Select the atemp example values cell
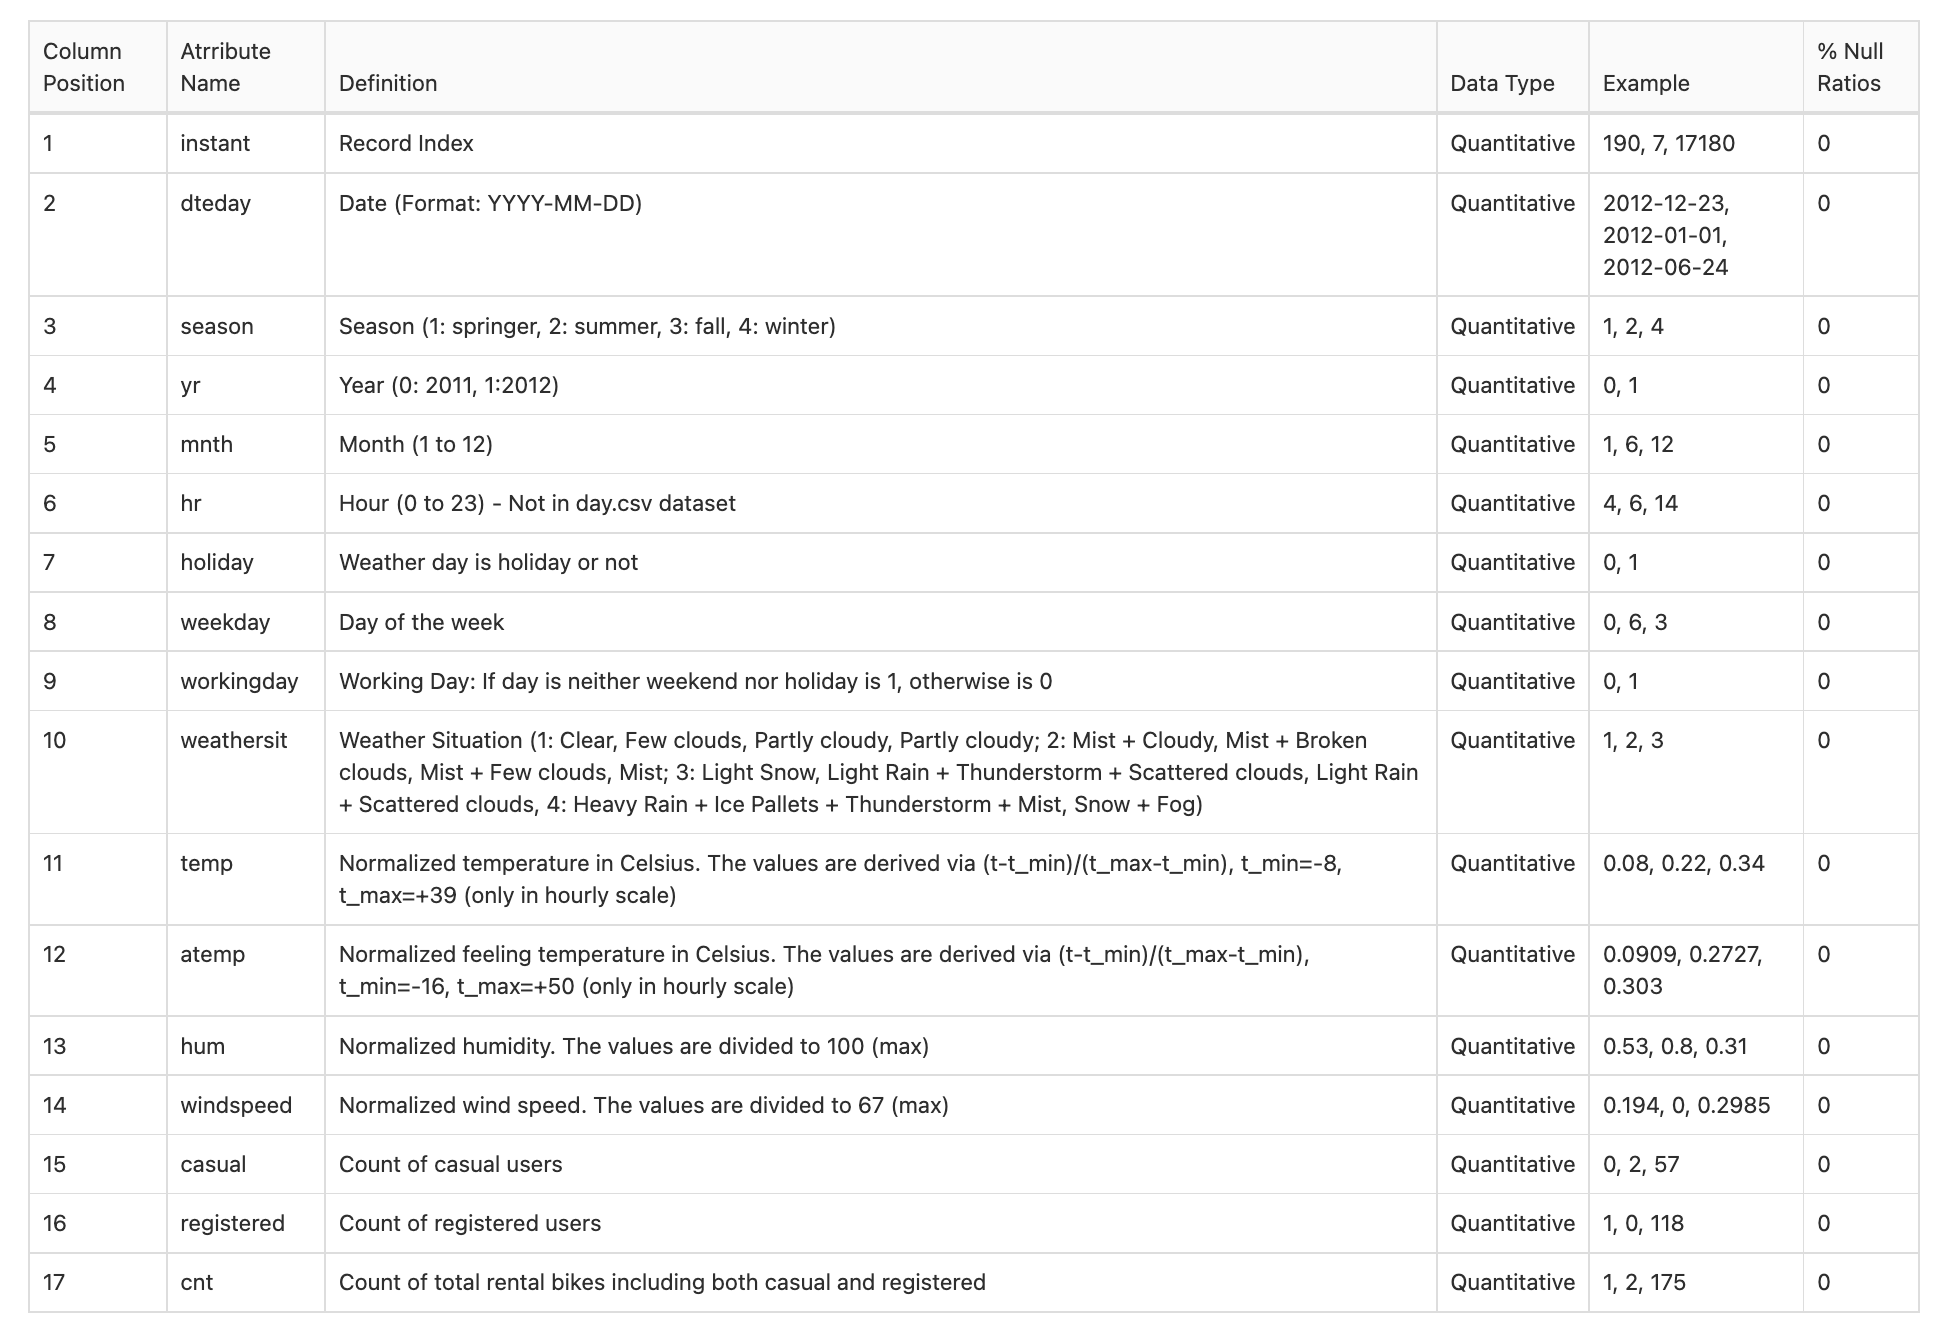1940x1334 pixels. click(1695, 970)
